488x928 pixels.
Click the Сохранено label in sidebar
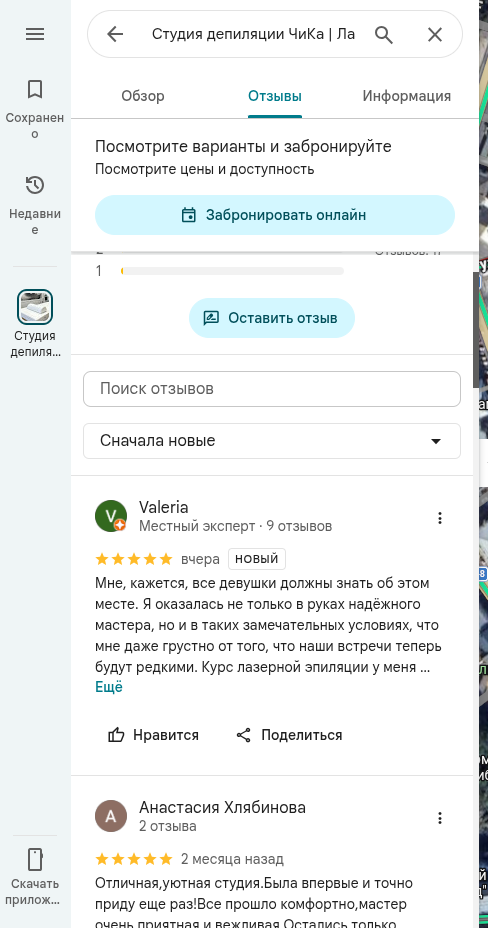click(35, 125)
